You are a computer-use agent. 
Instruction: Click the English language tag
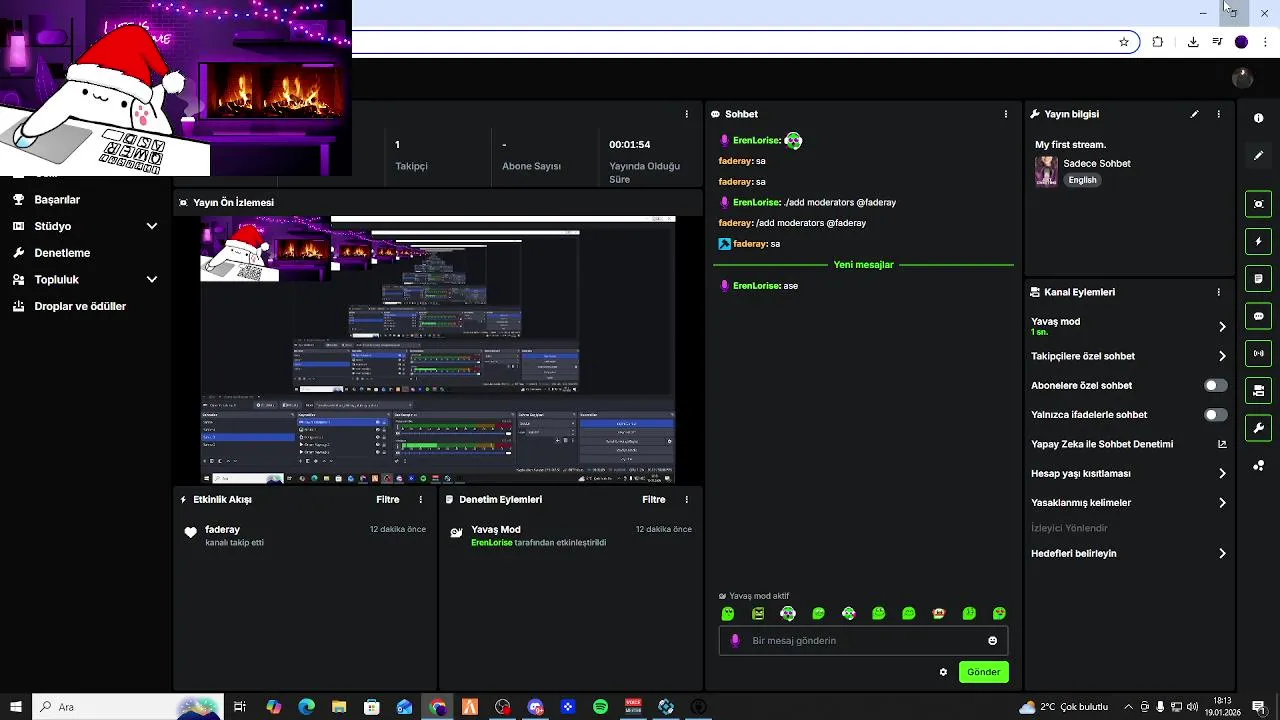coord(1082,180)
